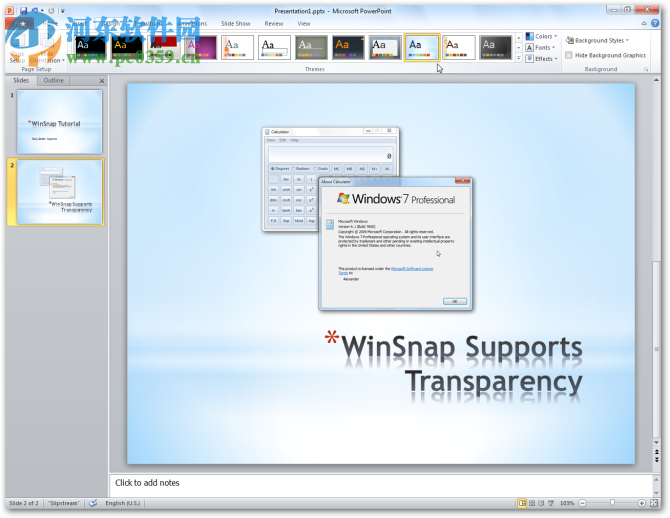Enable Hide Background Graphics checkbox
The width and height of the screenshot is (670, 518).
click(x=569, y=55)
